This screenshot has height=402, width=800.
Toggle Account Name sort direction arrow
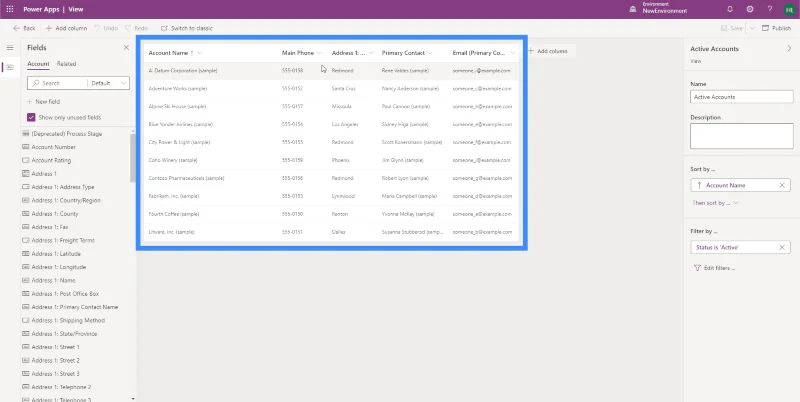(699, 185)
